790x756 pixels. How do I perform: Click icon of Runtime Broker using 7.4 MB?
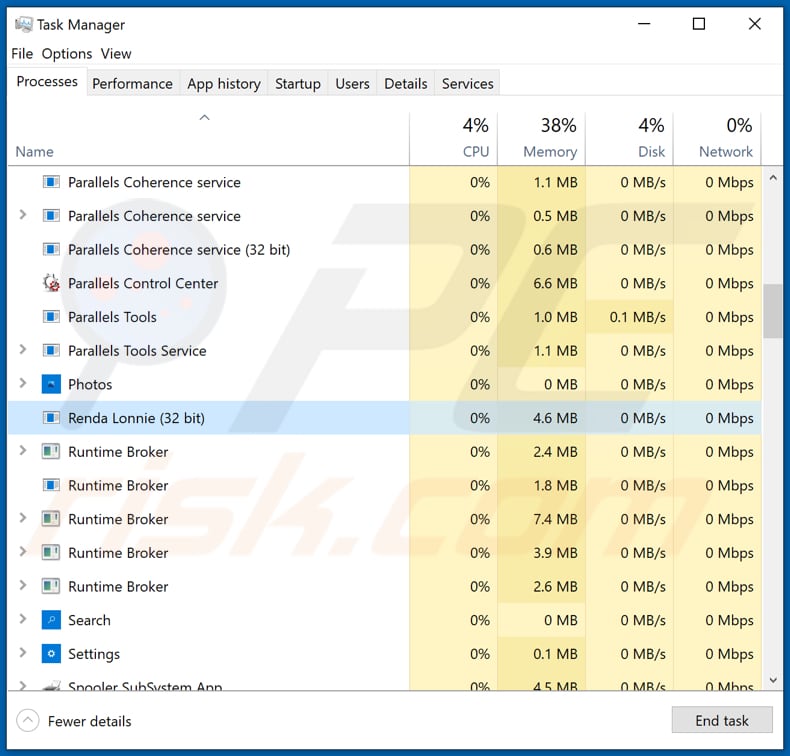click(51, 519)
